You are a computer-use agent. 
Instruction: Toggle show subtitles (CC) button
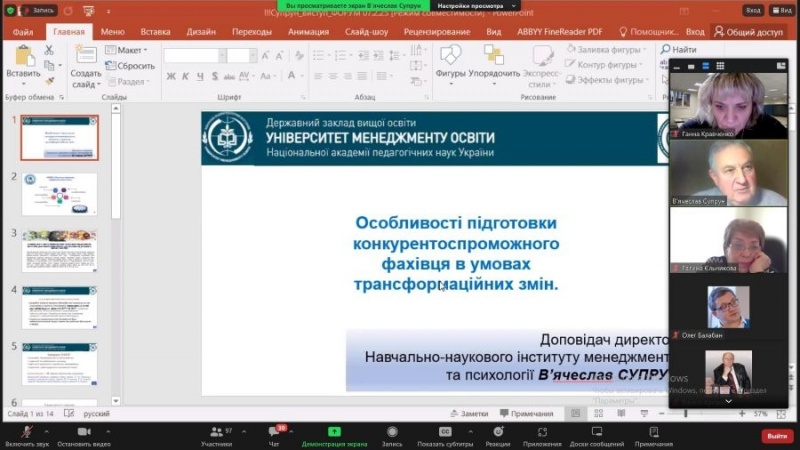point(444,431)
